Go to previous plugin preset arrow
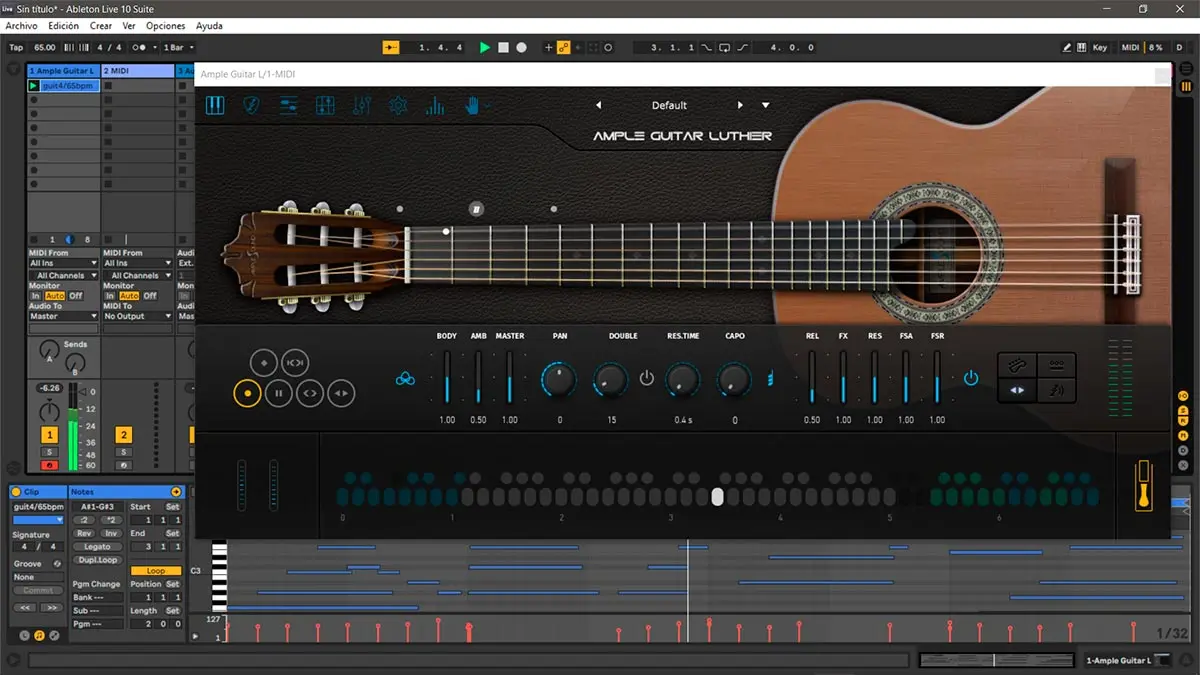 598,105
